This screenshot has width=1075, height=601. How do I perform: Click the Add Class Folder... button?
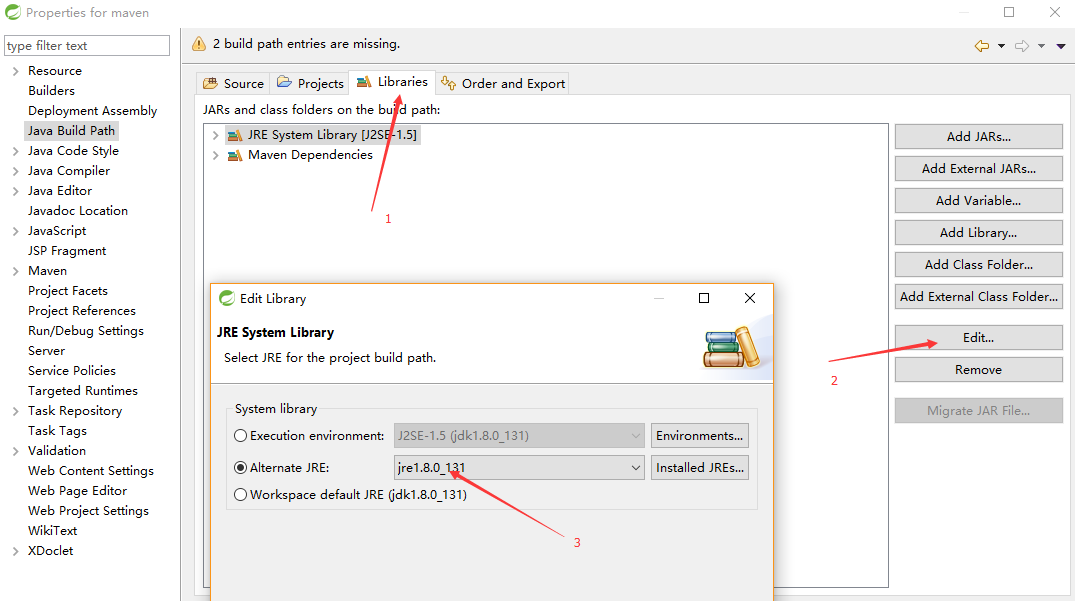tap(978, 265)
